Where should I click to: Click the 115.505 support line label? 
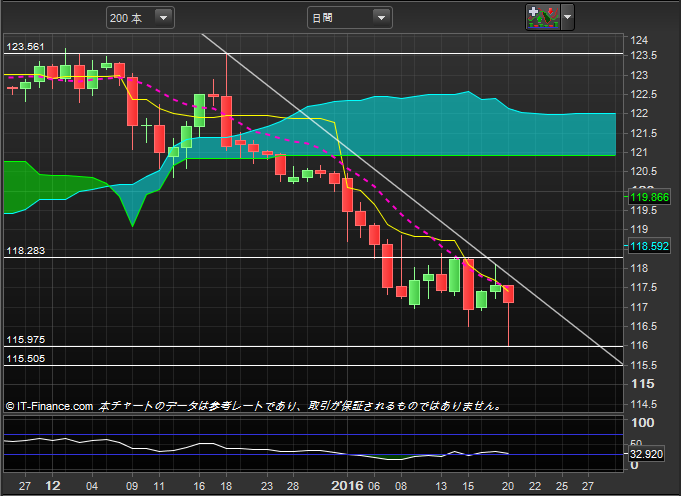click(x=25, y=358)
